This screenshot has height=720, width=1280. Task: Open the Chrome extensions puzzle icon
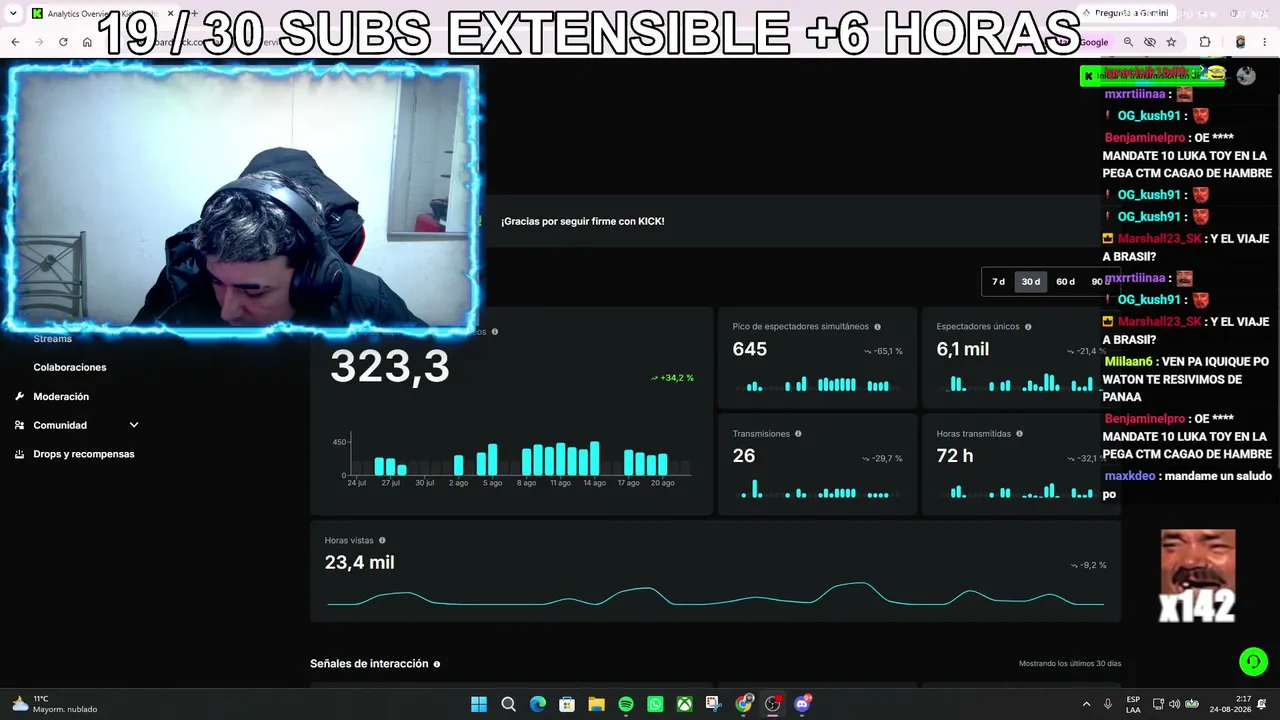pos(1205,42)
